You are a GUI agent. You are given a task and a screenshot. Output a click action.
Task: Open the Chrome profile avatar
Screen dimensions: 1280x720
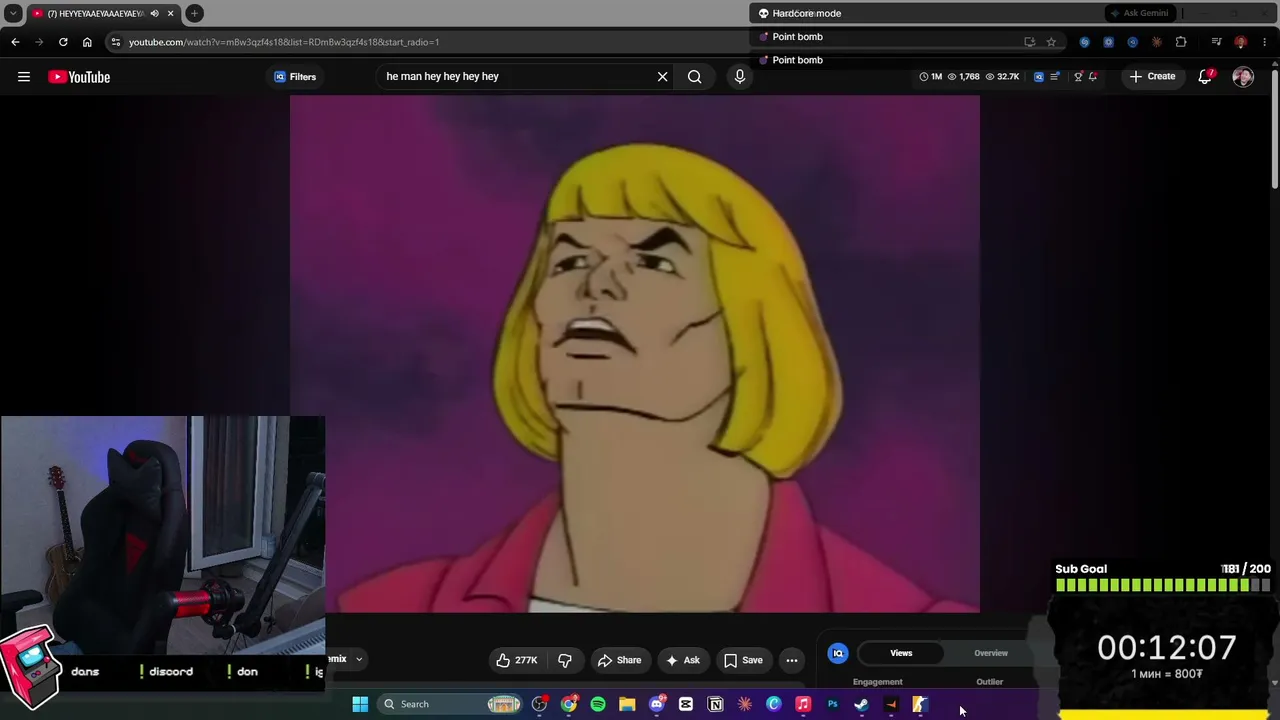click(x=1241, y=42)
